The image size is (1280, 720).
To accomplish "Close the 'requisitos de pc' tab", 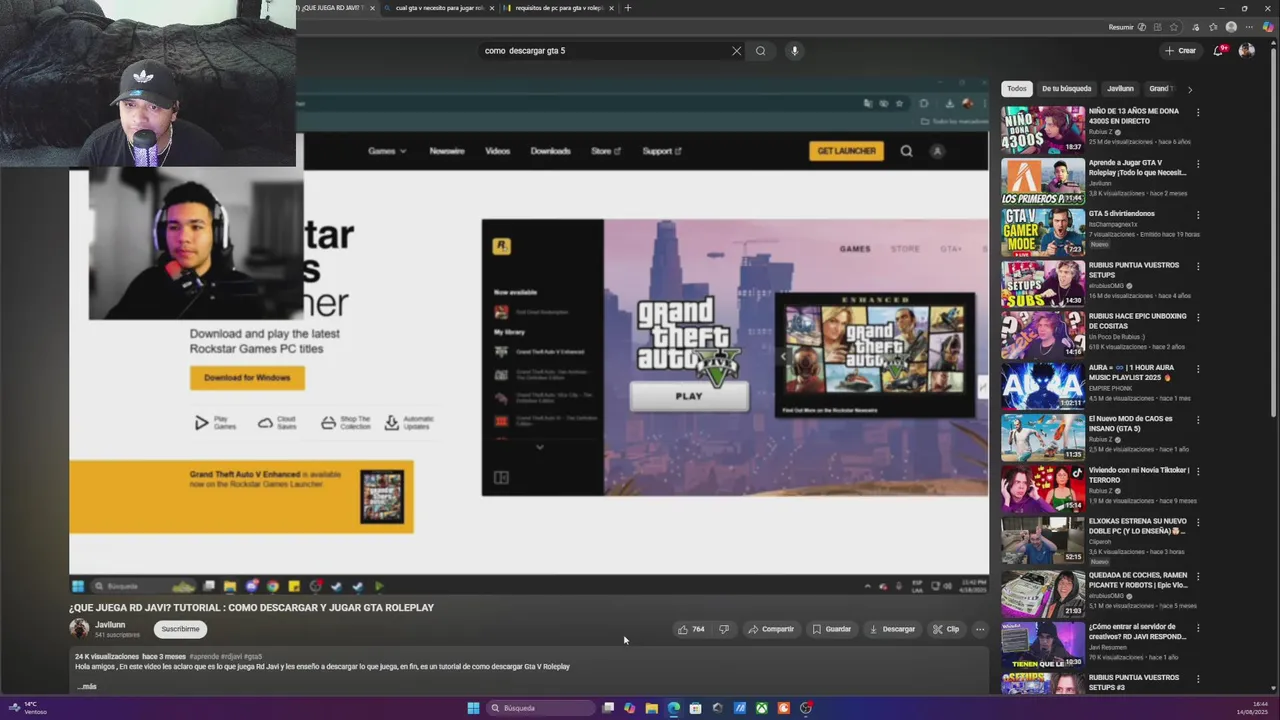I will pyautogui.click(x=611, y=8).
